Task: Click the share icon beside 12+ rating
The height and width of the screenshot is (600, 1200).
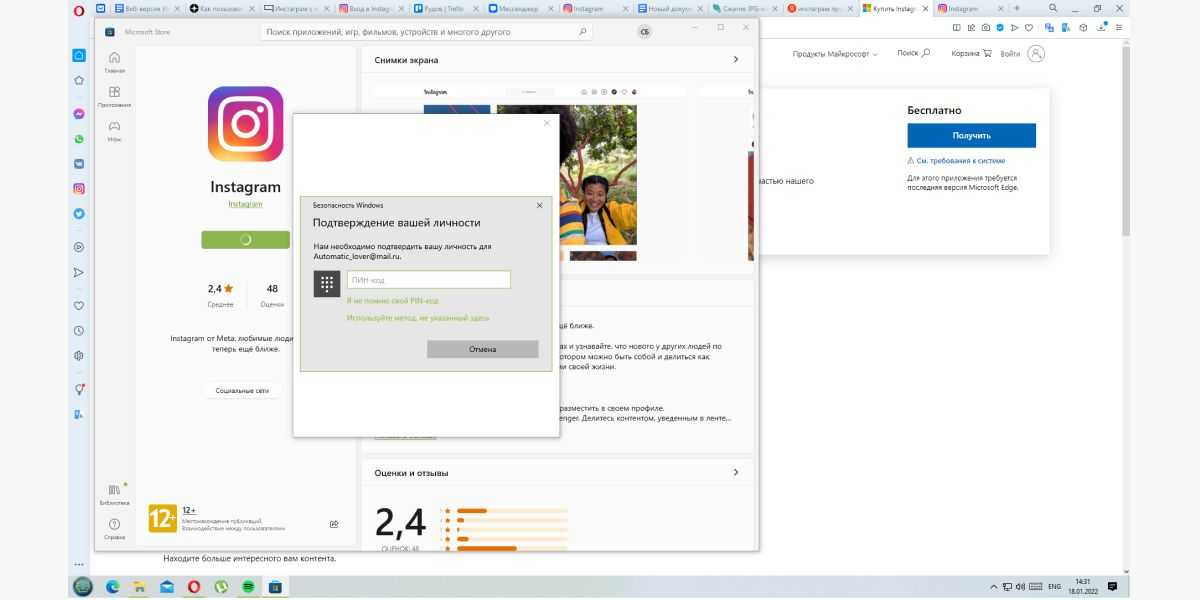Action: pyautogui.click(x=334, y=523)
